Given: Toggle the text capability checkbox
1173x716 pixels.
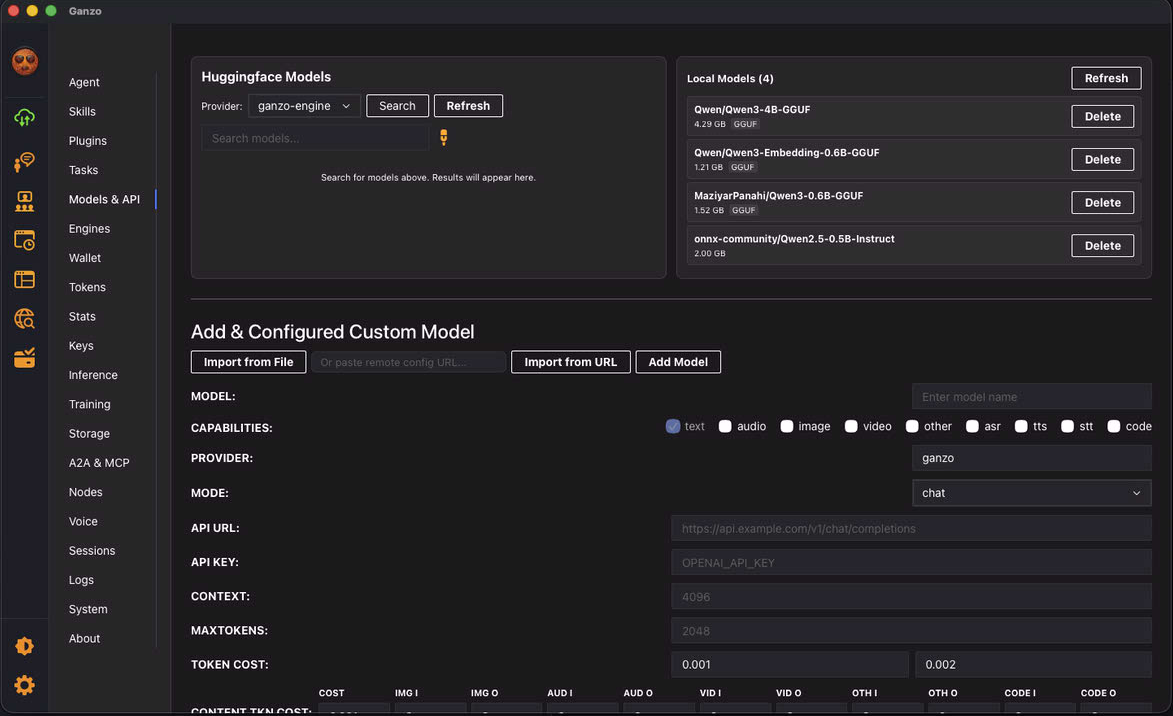Looking at the screenshot, I should click(673, 426).
